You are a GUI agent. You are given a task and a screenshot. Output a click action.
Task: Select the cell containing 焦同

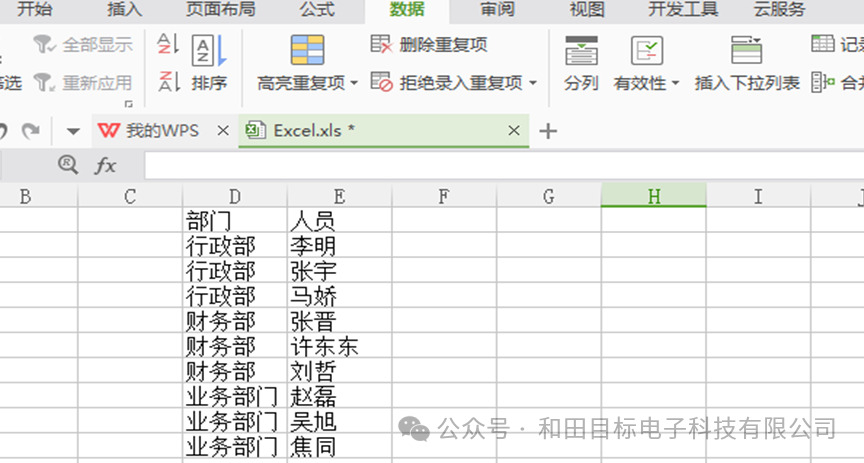pyautogui.click(x=339, y=445)
